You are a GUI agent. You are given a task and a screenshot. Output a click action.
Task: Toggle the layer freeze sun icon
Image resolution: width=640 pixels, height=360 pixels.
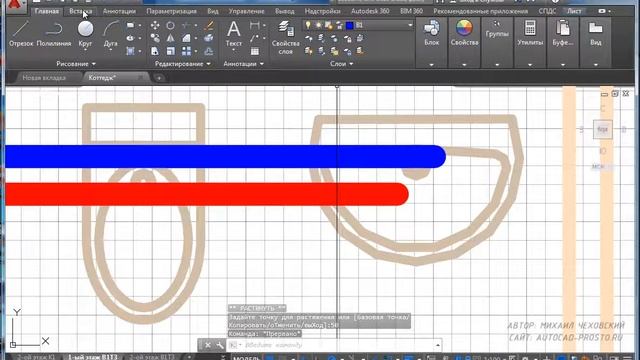pyautogui.click(x=318, y=25)
